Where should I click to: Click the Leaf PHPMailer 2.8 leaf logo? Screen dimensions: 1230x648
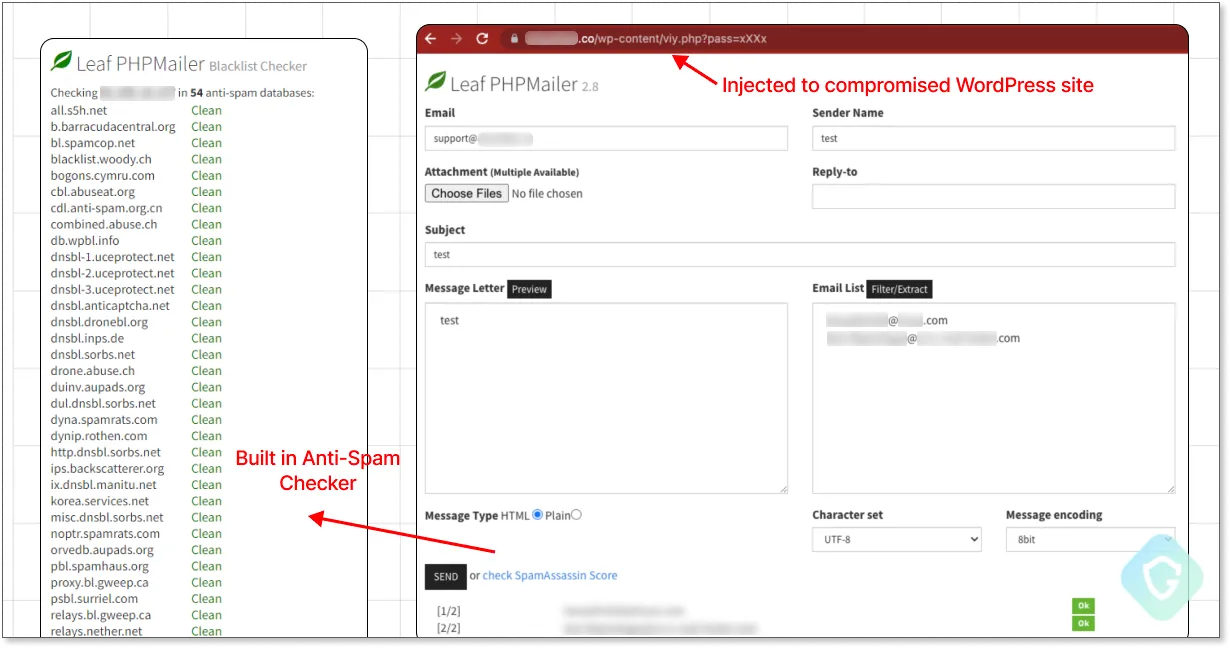pyautogui.click(x=435, y=82)
